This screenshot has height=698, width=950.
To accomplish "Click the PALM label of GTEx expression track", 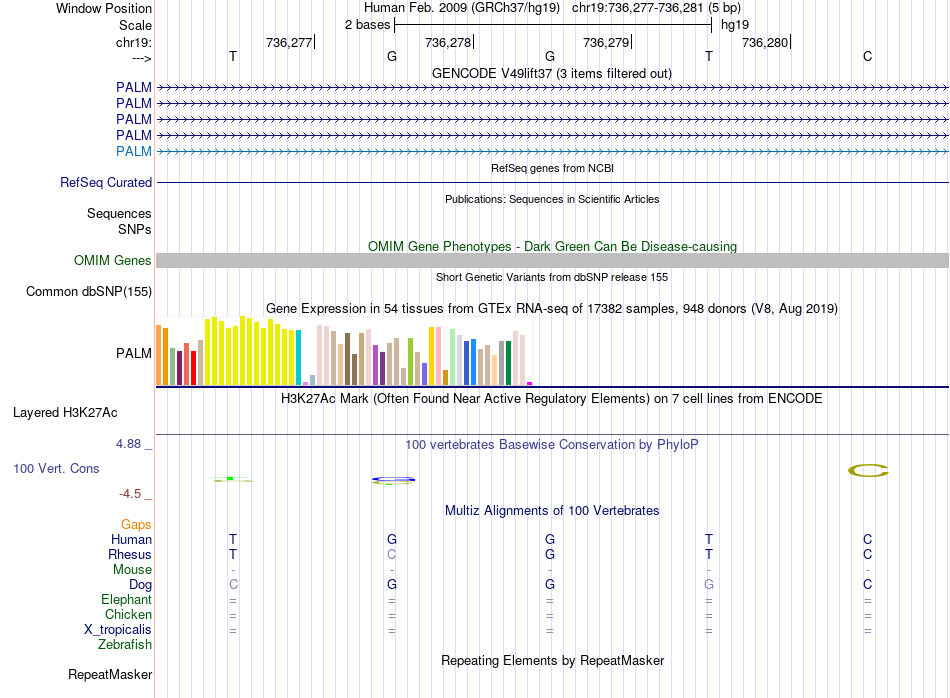I will 134,353.
